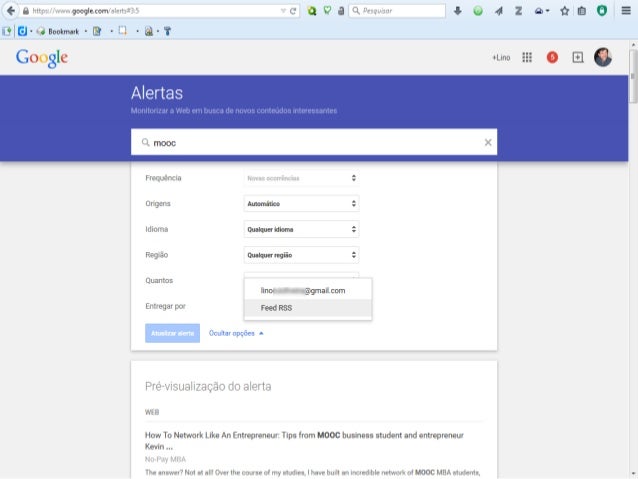The width and height of the screenshot is (638, 479).
Task: Open the bookmarks list clipboard icon
Action: [582, 11]
